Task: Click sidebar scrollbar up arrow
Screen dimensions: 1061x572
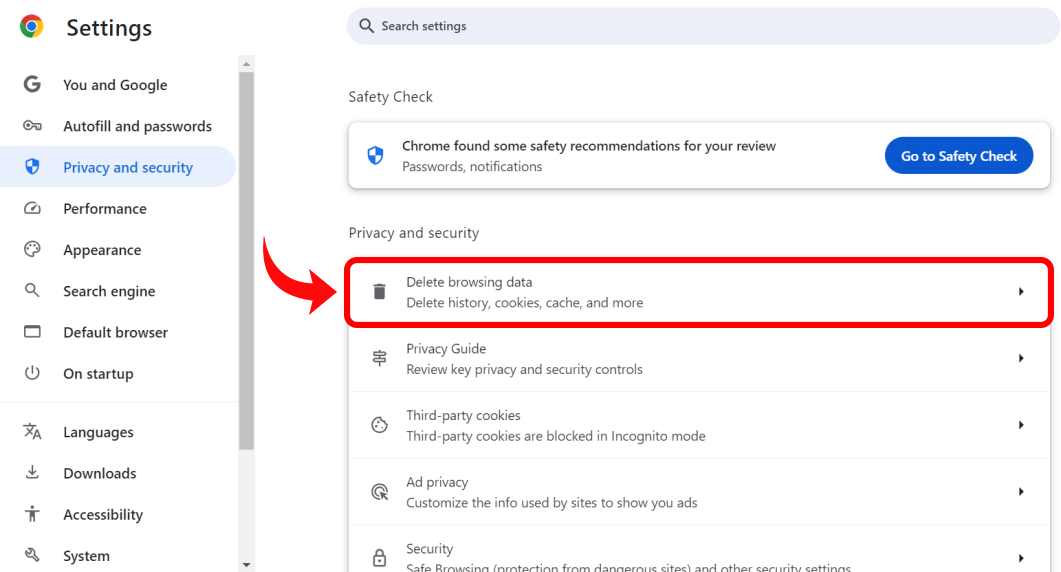Action: (x=246, y=64)
